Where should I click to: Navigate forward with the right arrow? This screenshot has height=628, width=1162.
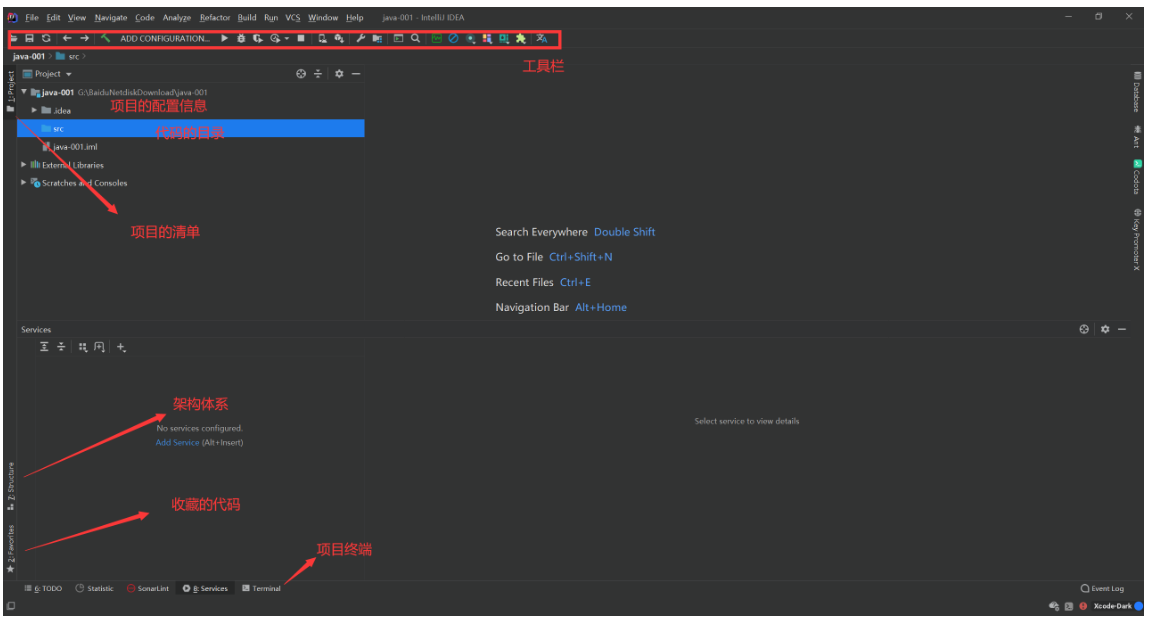click(84, 38)
